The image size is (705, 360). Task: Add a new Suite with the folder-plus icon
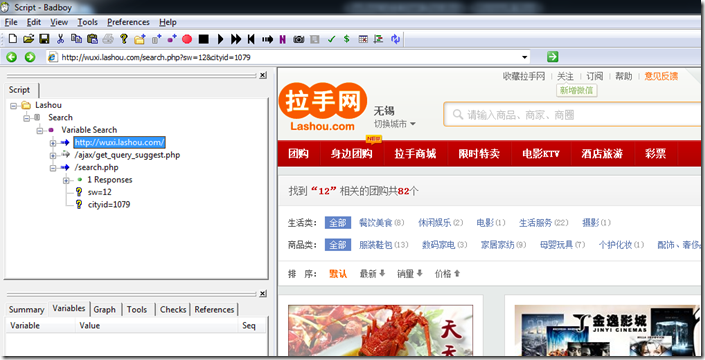click(139, 39)
